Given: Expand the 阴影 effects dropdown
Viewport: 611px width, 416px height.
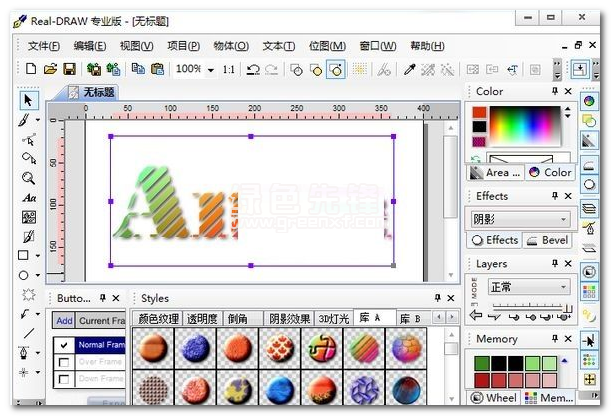Looking at the screenshot, I should point(564,219).
